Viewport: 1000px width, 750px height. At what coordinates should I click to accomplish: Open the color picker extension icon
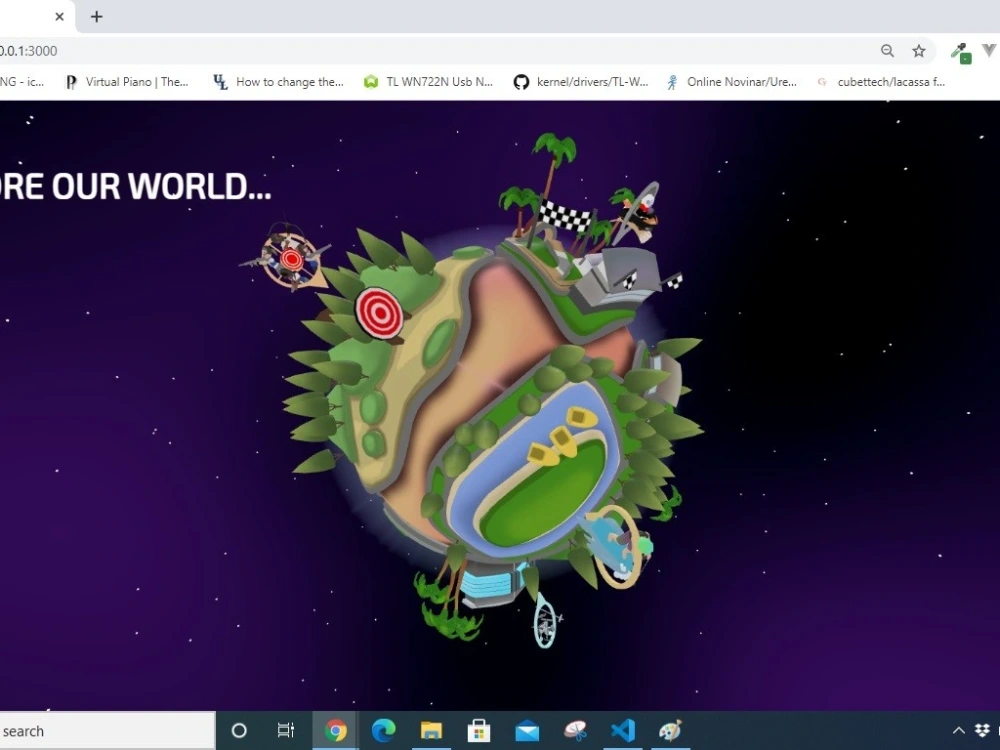point(960,52)
